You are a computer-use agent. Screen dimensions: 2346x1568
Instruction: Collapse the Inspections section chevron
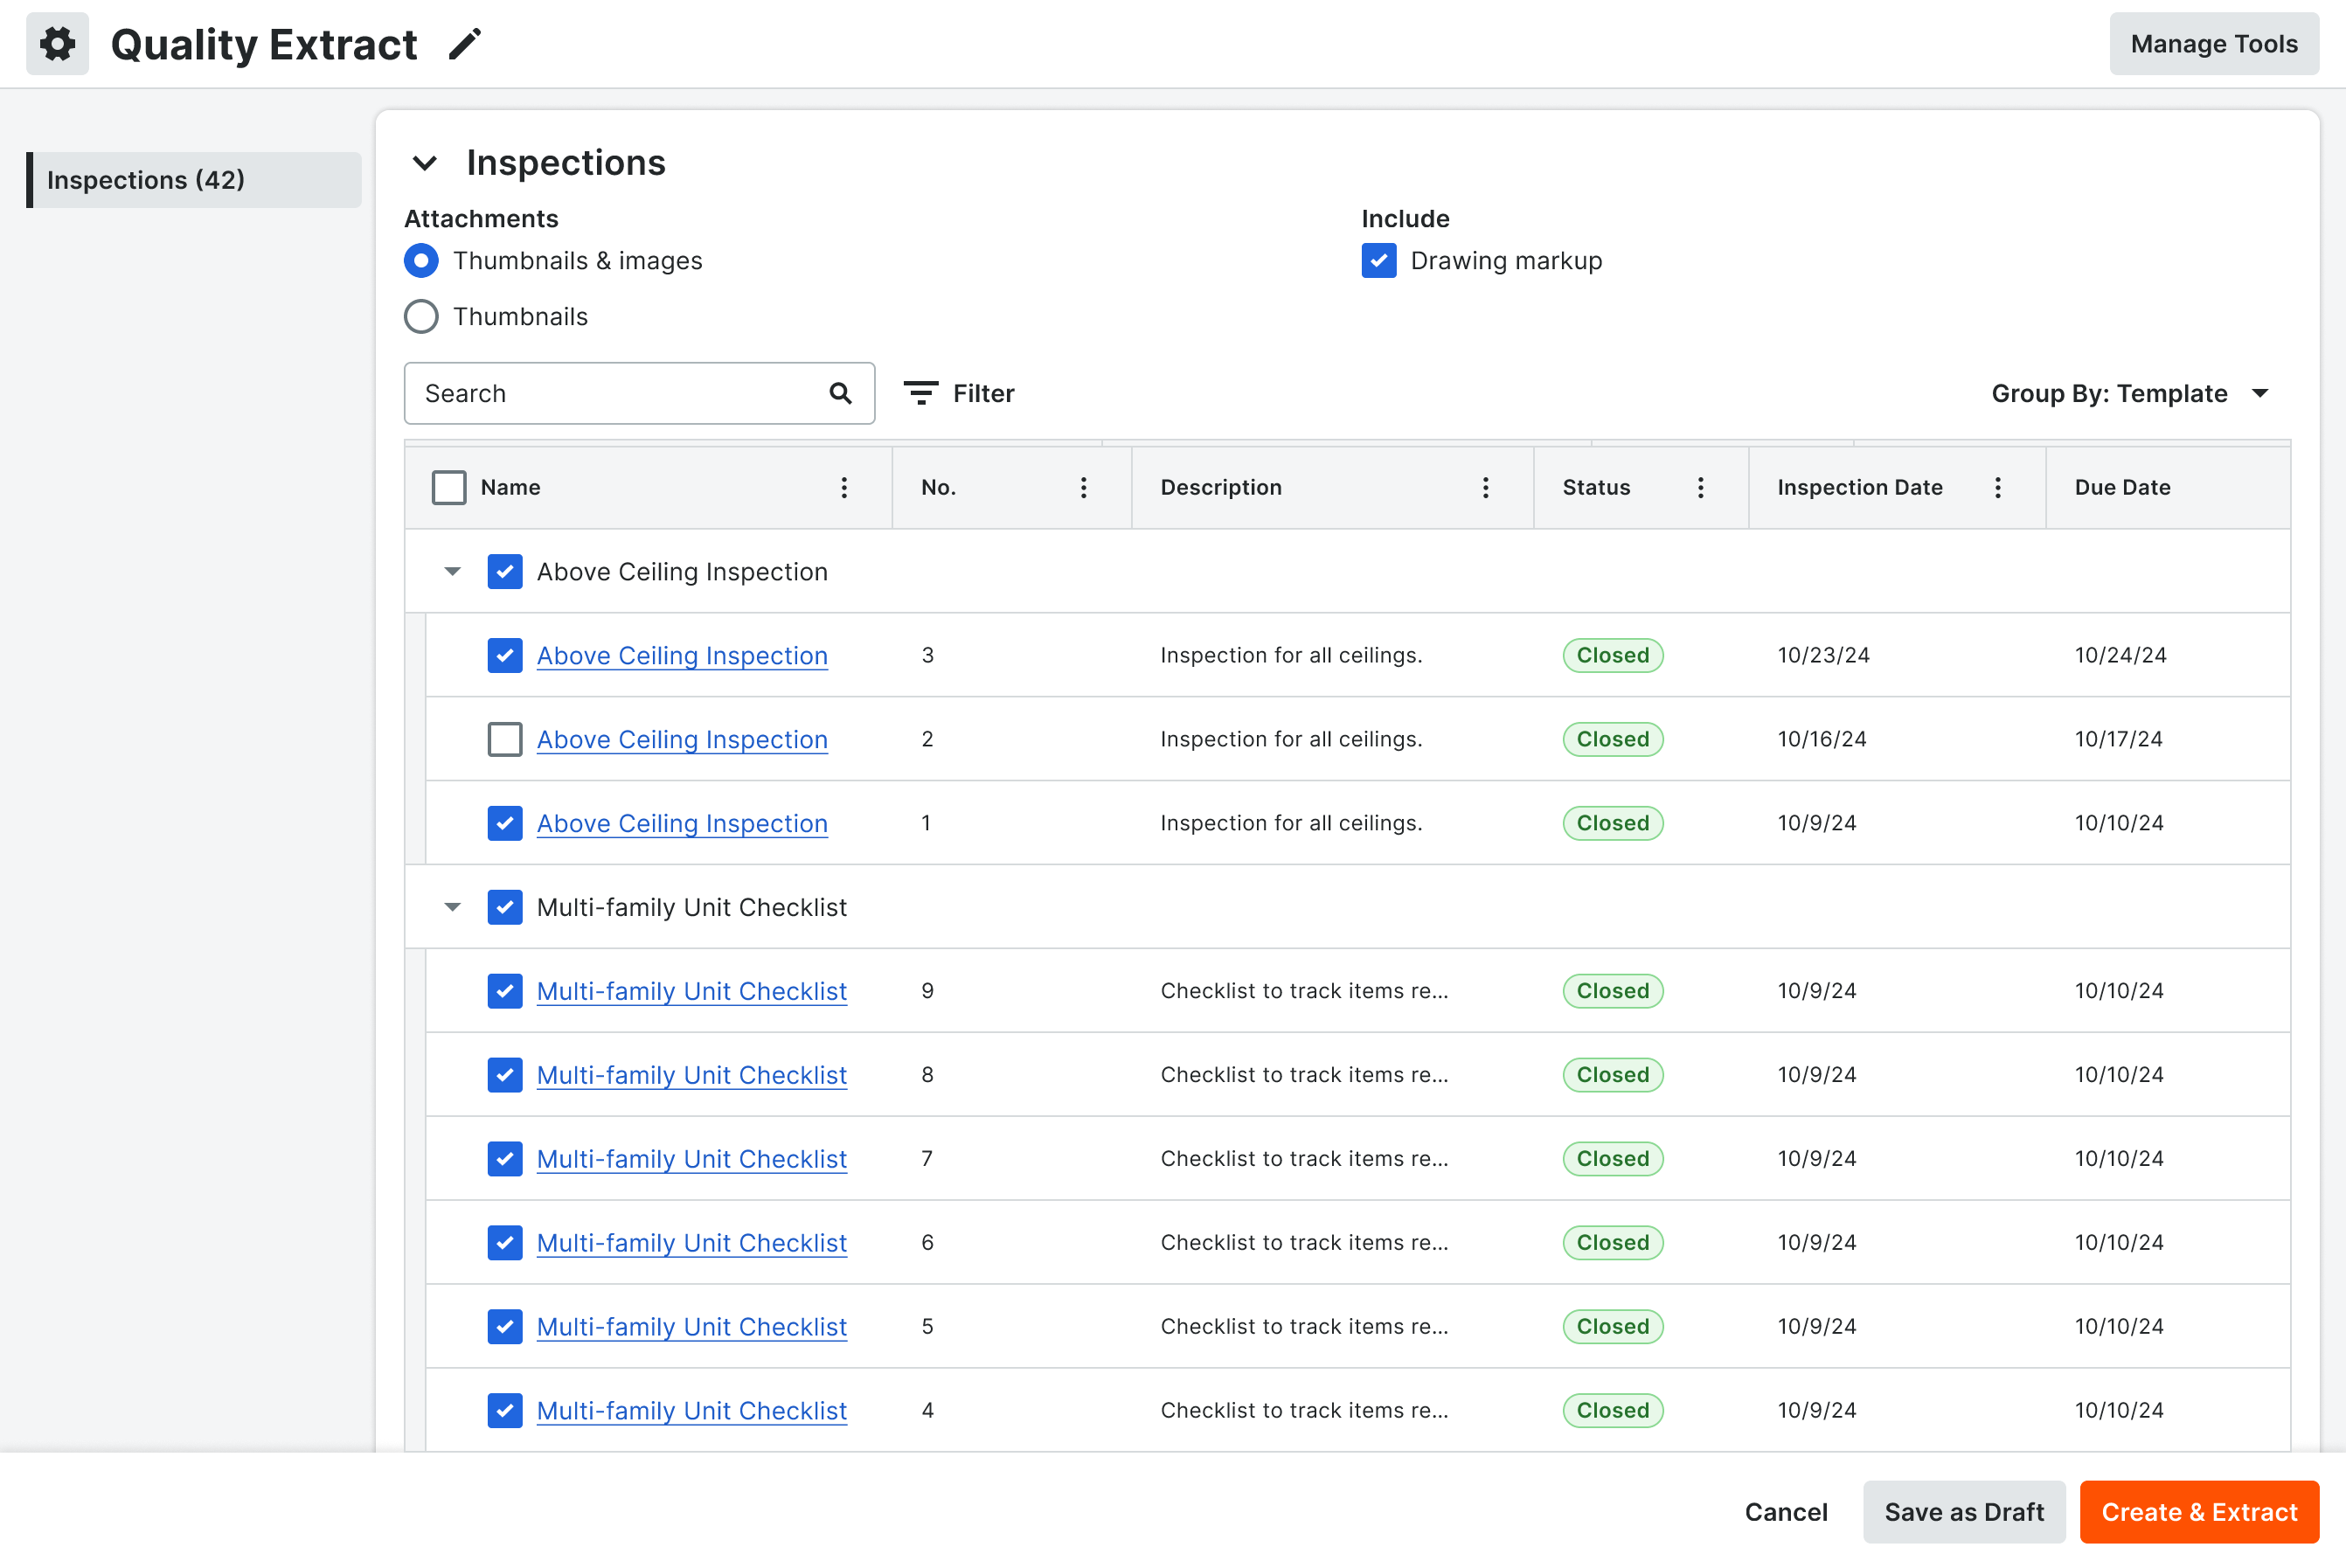point(425,162)
